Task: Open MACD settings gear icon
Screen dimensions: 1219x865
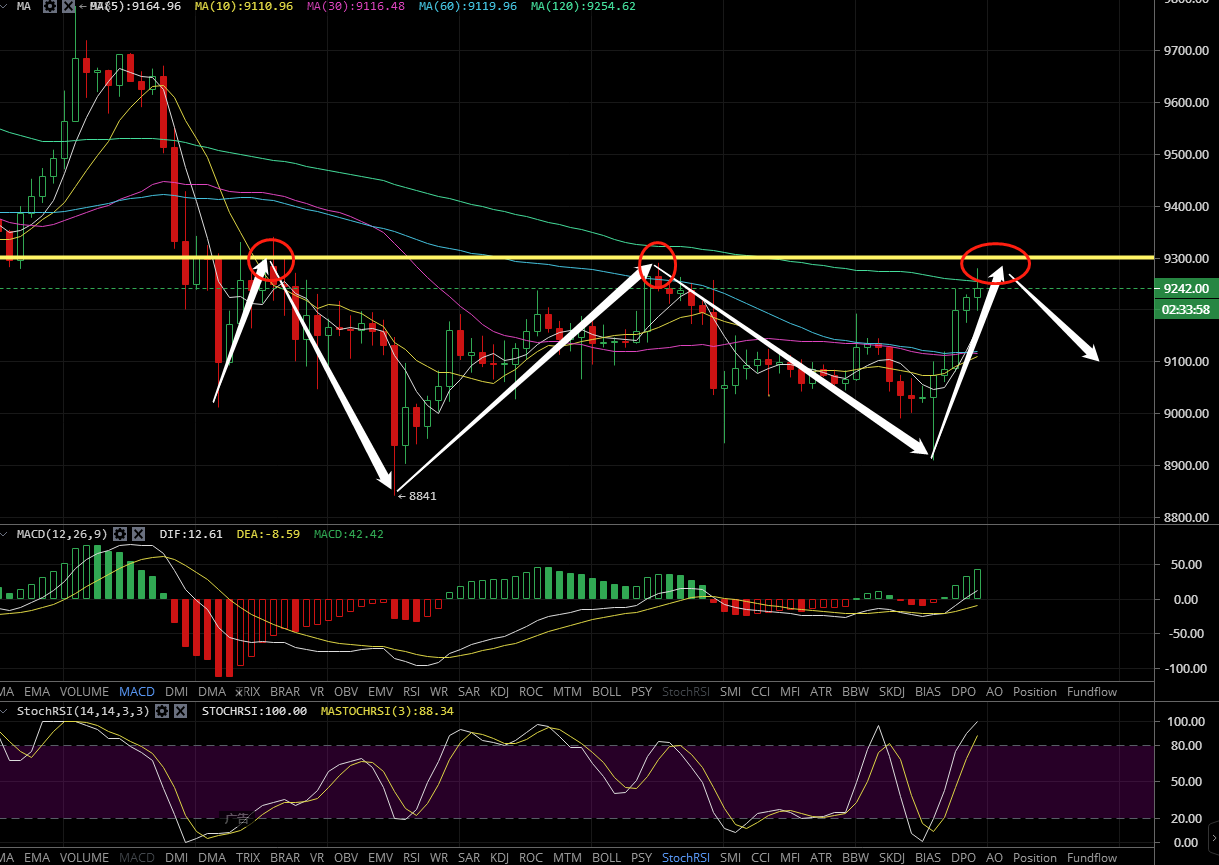Action: (x=120, y=534)
